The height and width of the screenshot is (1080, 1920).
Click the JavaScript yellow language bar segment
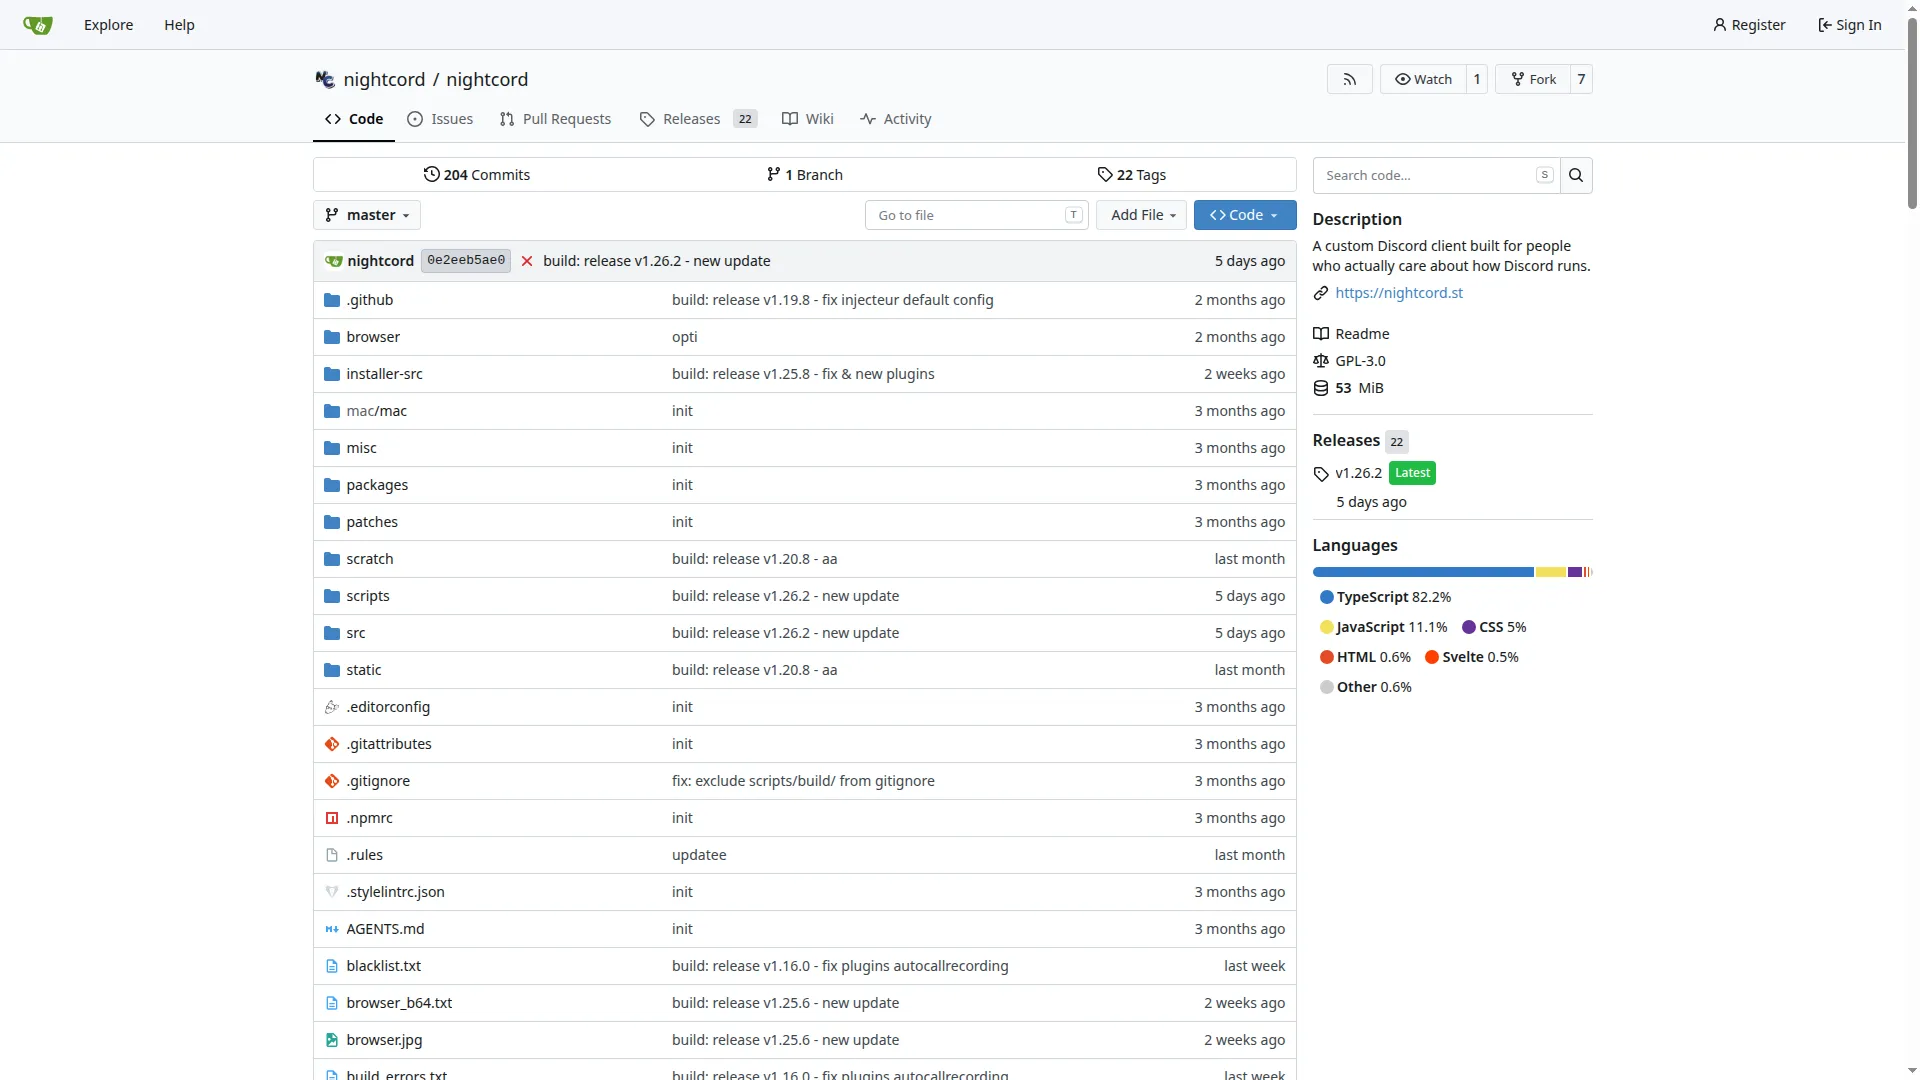1550,572
